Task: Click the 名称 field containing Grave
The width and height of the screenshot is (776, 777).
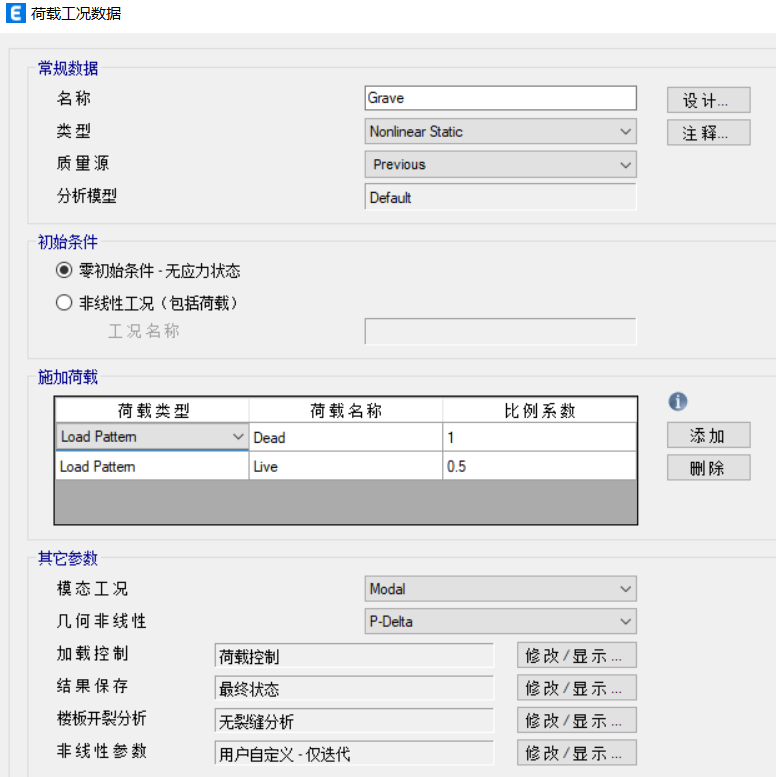Action: tap(501, 98)
